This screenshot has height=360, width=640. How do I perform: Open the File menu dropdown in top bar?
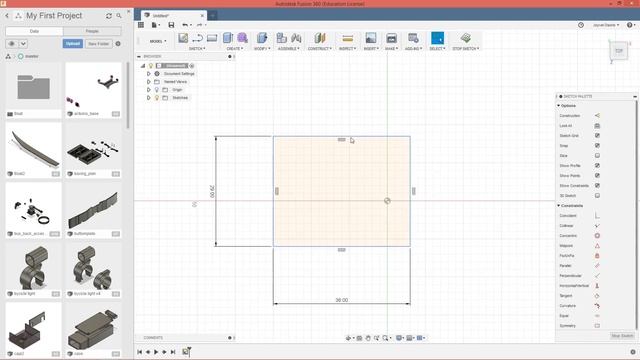[x=156, y=25]
